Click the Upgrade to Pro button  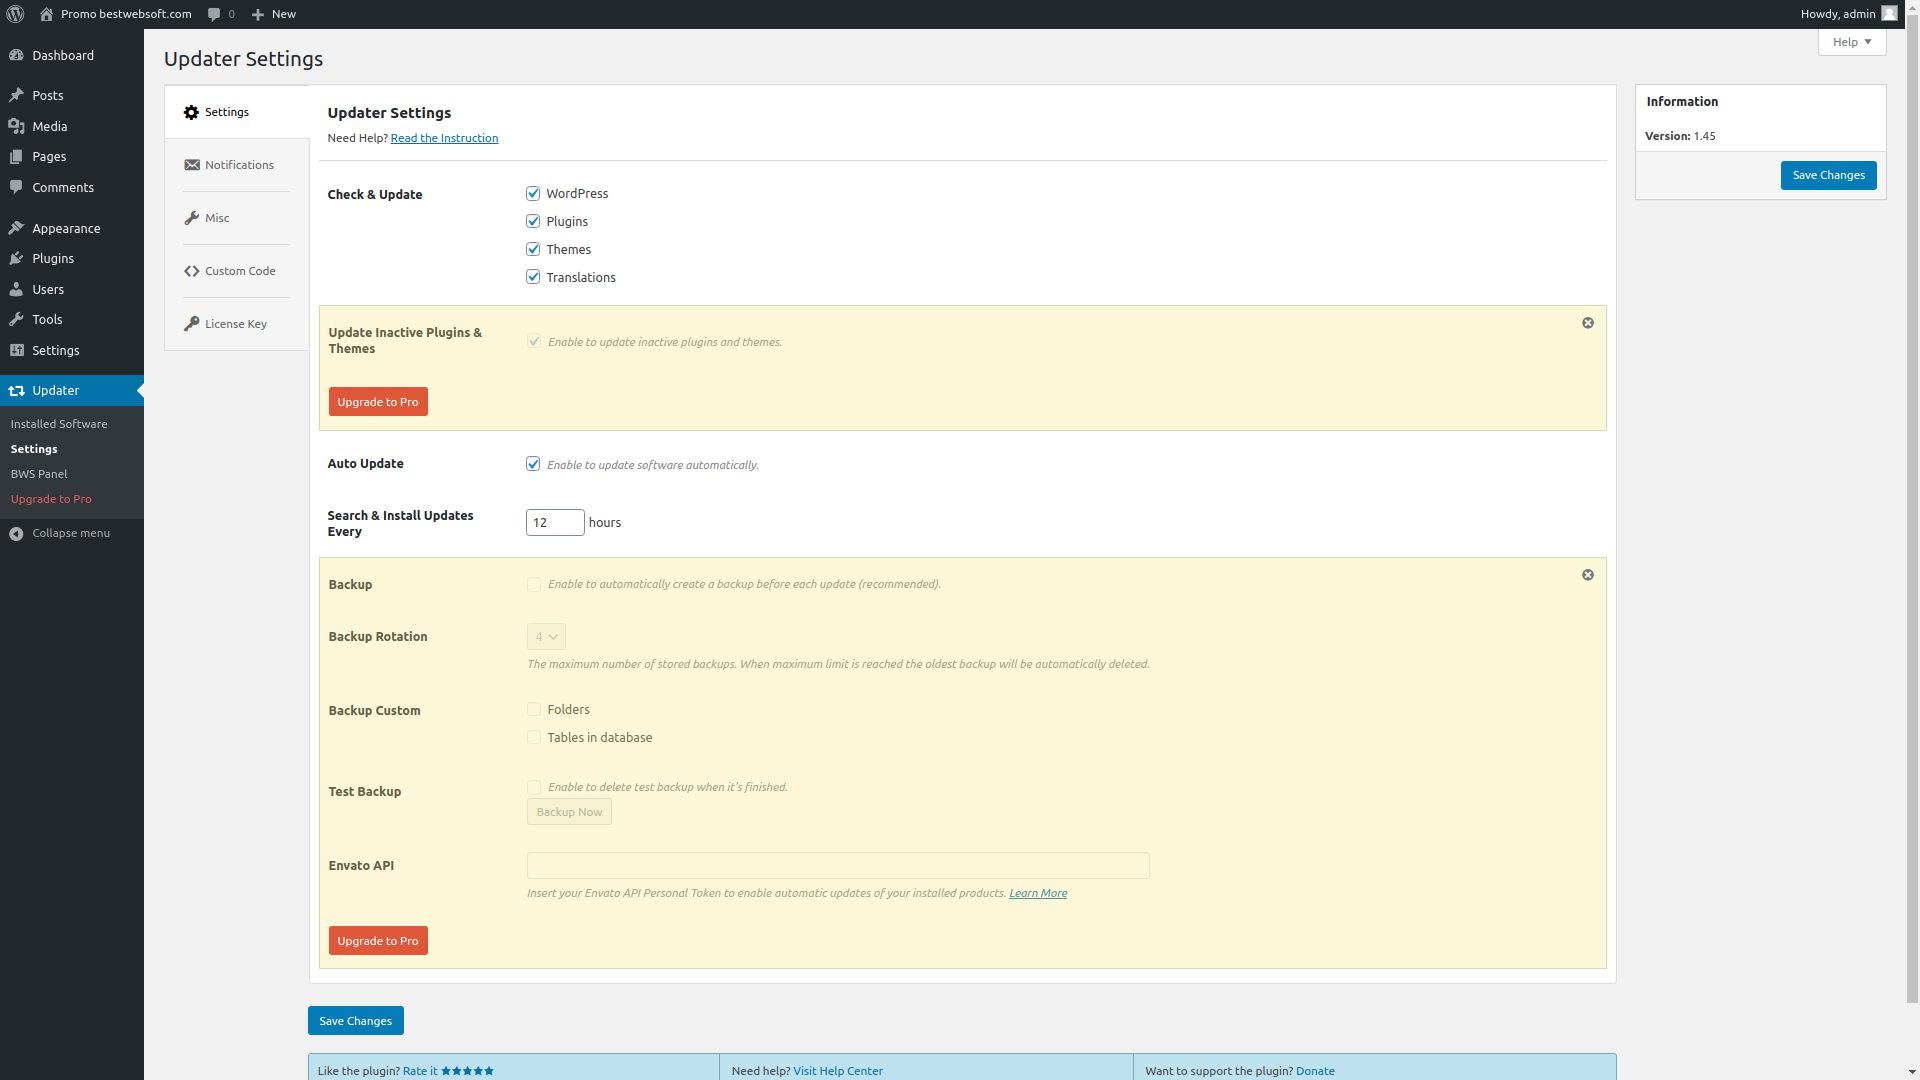point(378,401)
